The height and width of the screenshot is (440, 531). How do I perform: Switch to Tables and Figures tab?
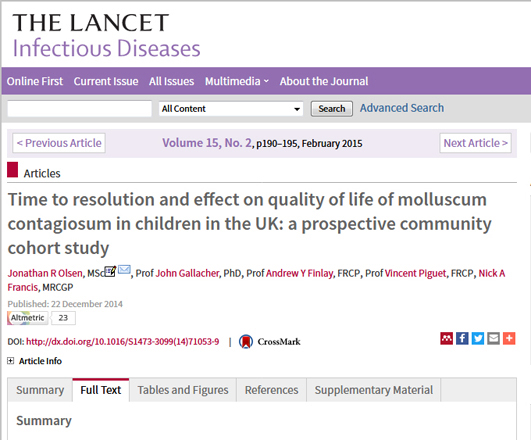[183, 390]
